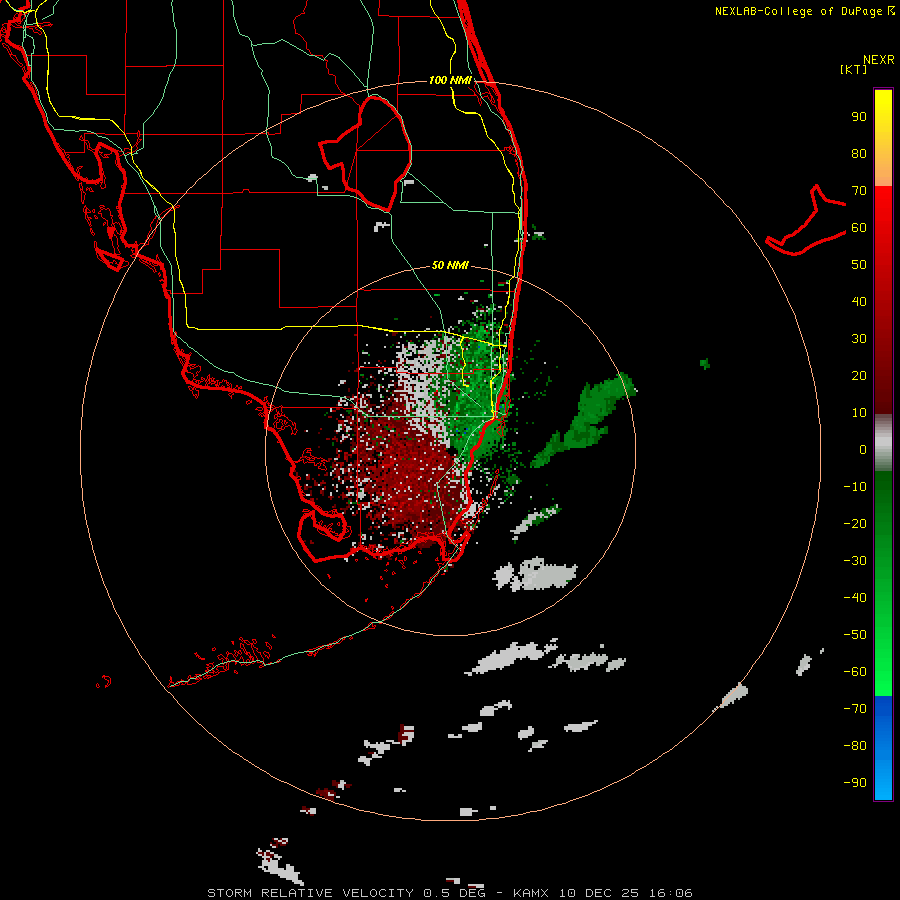The height and width of the screenshot is (900, 900).
Task: Click the KT units label above the color scale
Action: pos(854,69)
